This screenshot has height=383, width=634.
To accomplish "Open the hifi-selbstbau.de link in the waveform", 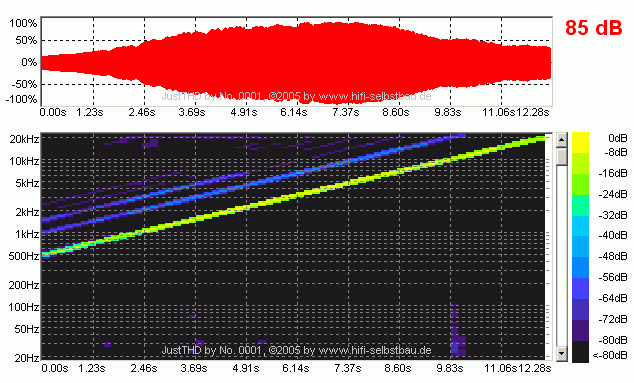I will 375,96.
